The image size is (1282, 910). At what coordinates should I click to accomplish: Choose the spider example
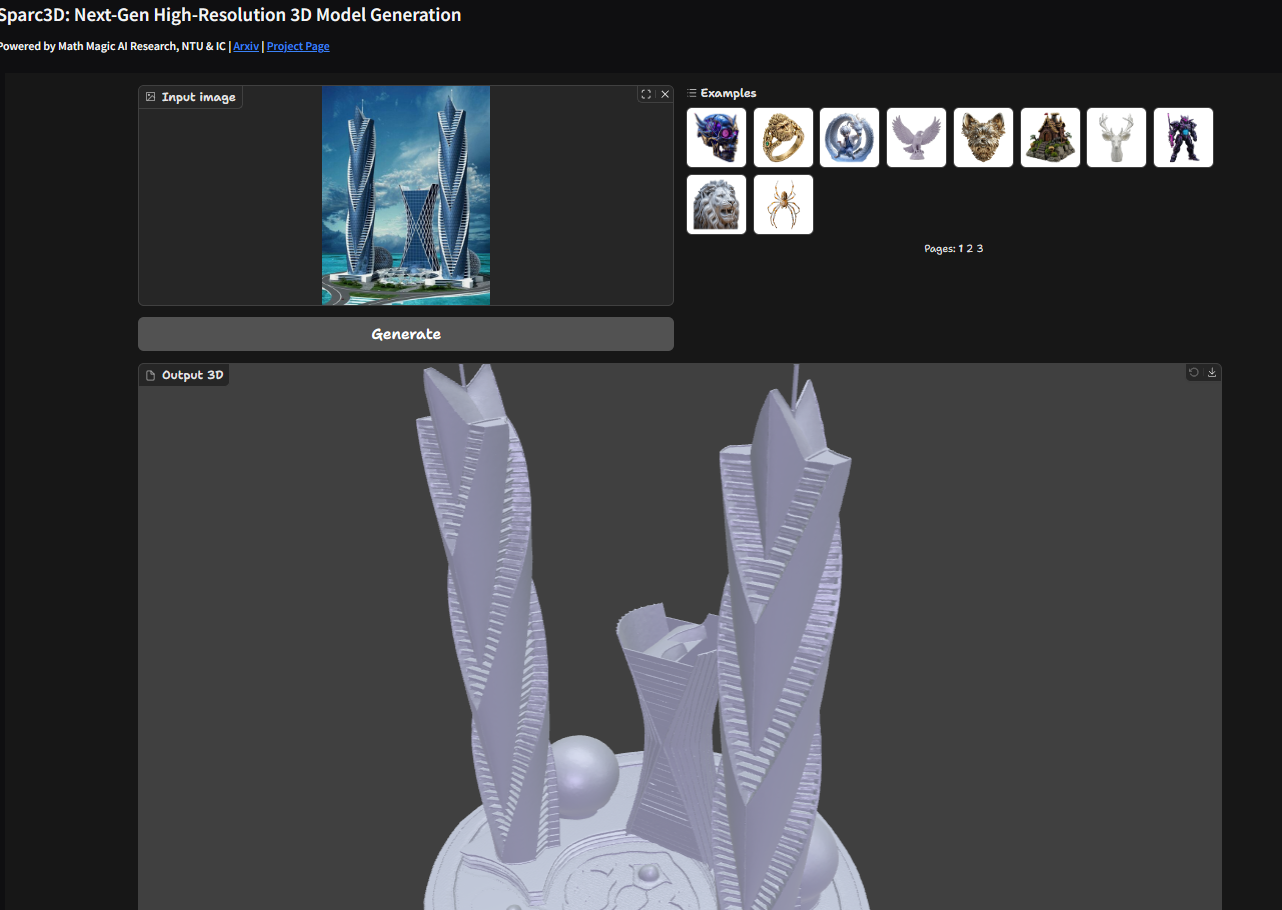point(783,204)
